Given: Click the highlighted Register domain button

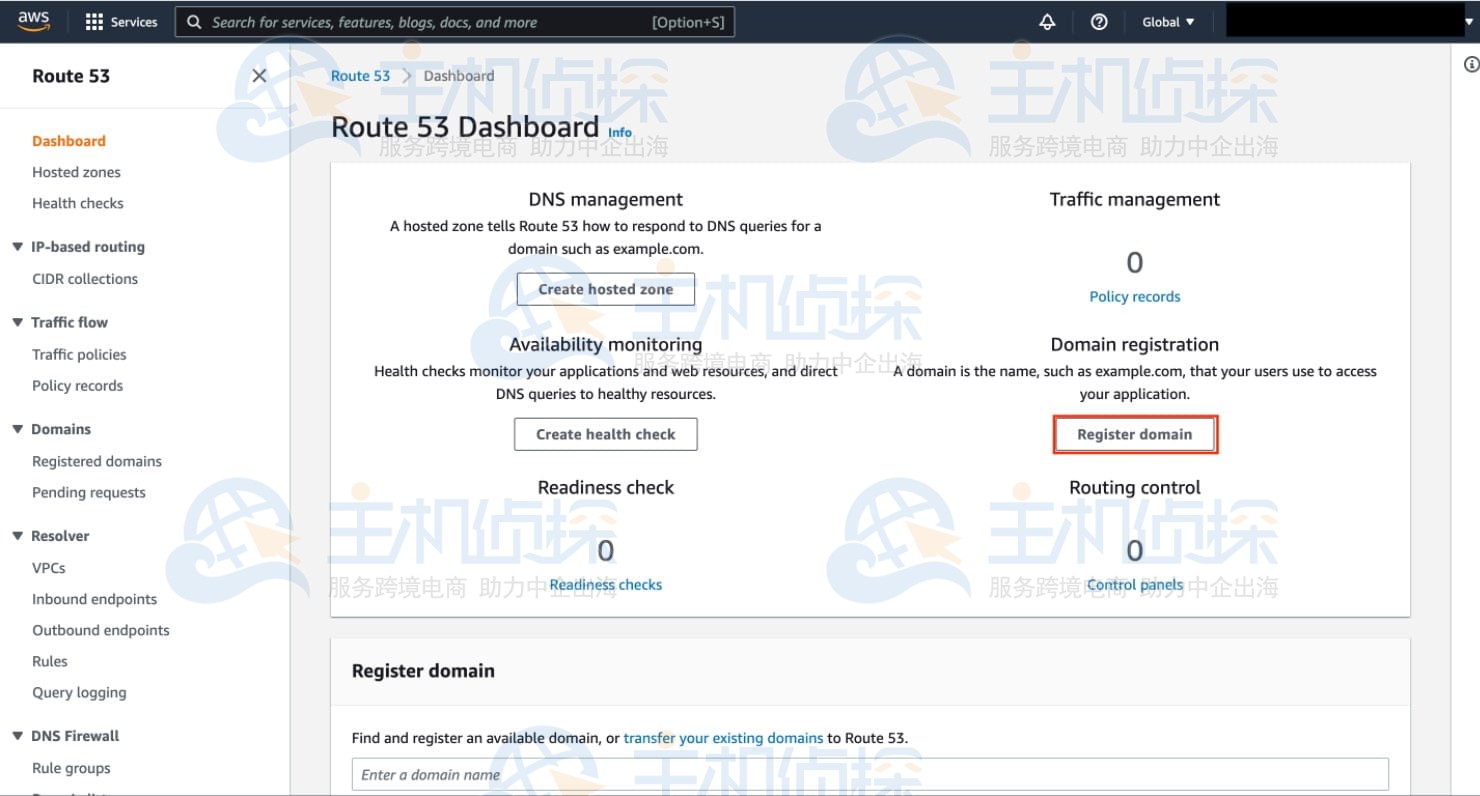Looking at the screenshot, I should pyautogui.click(x=1134, y=434).
